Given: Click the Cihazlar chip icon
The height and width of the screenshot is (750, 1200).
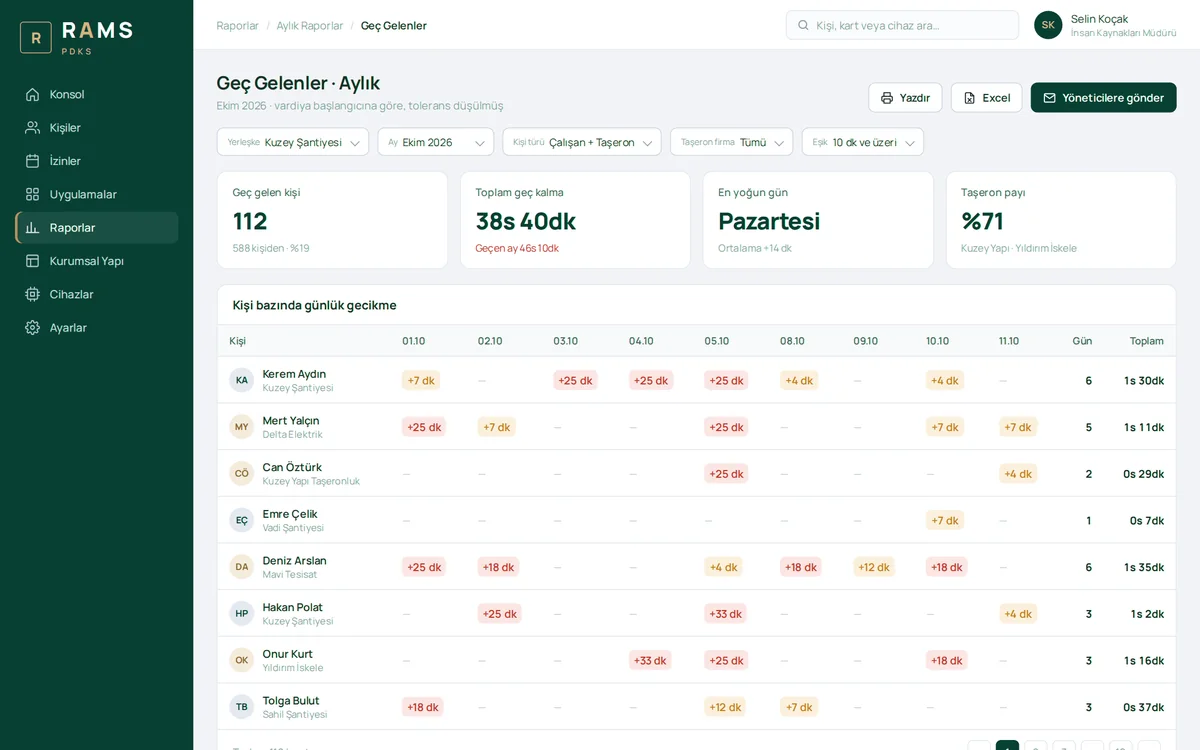Looking at the screenshot, I should pos(33,294).
